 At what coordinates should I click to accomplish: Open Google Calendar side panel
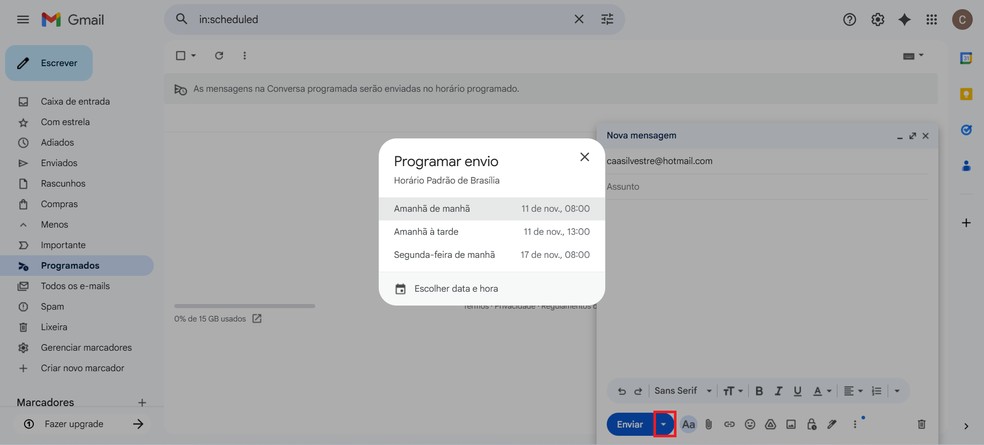click(x=966, y=58)
